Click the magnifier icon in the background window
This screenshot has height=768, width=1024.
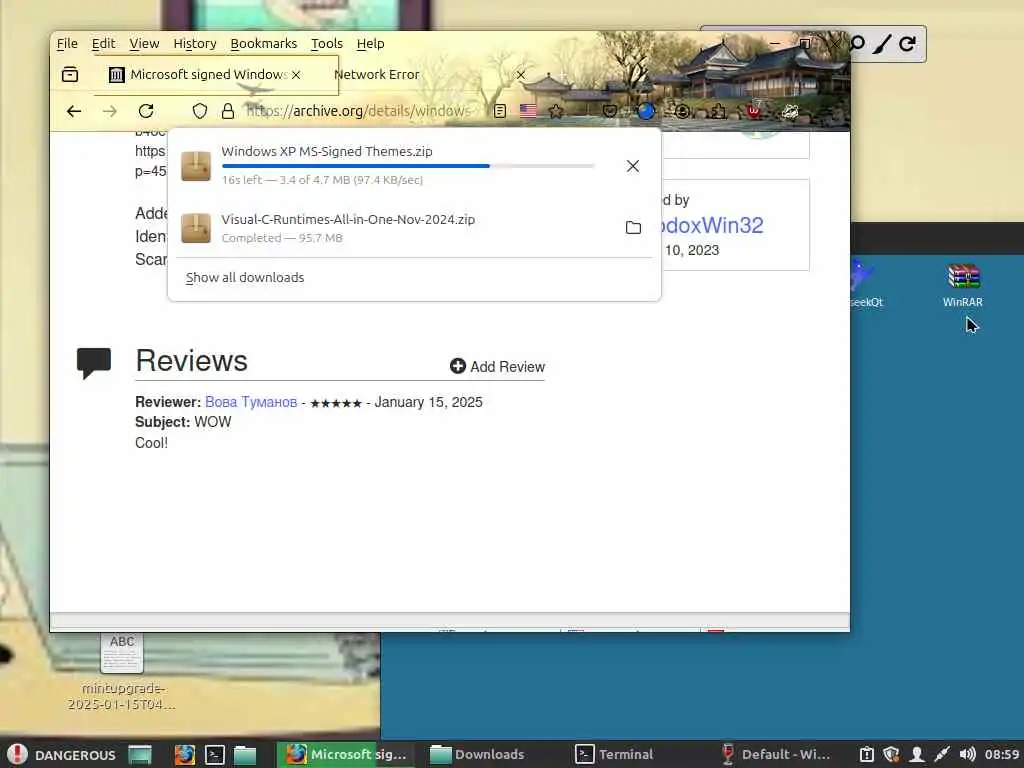(x=857, y=44)
